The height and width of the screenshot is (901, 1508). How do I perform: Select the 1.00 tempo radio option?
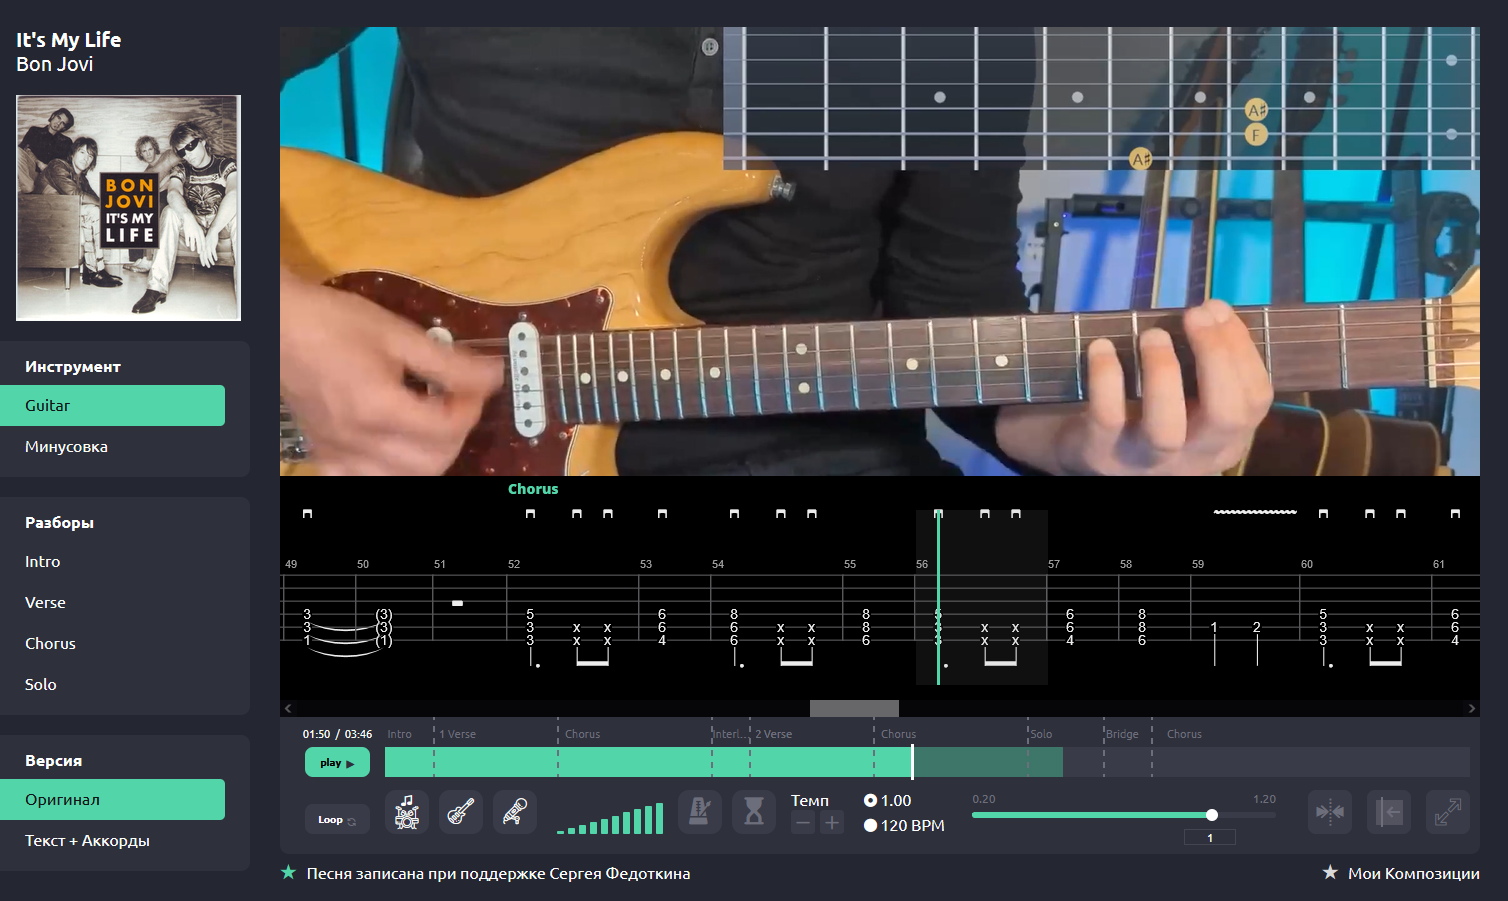[870, 800]
